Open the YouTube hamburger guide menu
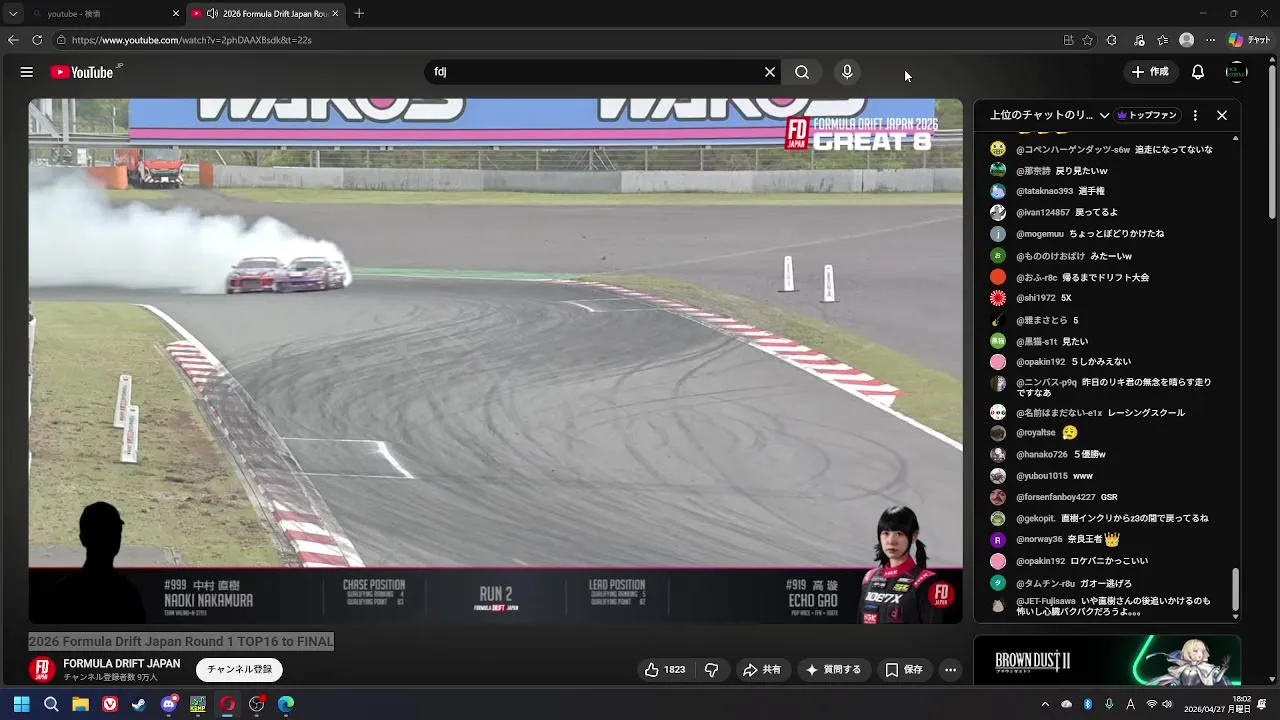The height and width of the screenshot is (720, 1280). [x=27, y=72]
